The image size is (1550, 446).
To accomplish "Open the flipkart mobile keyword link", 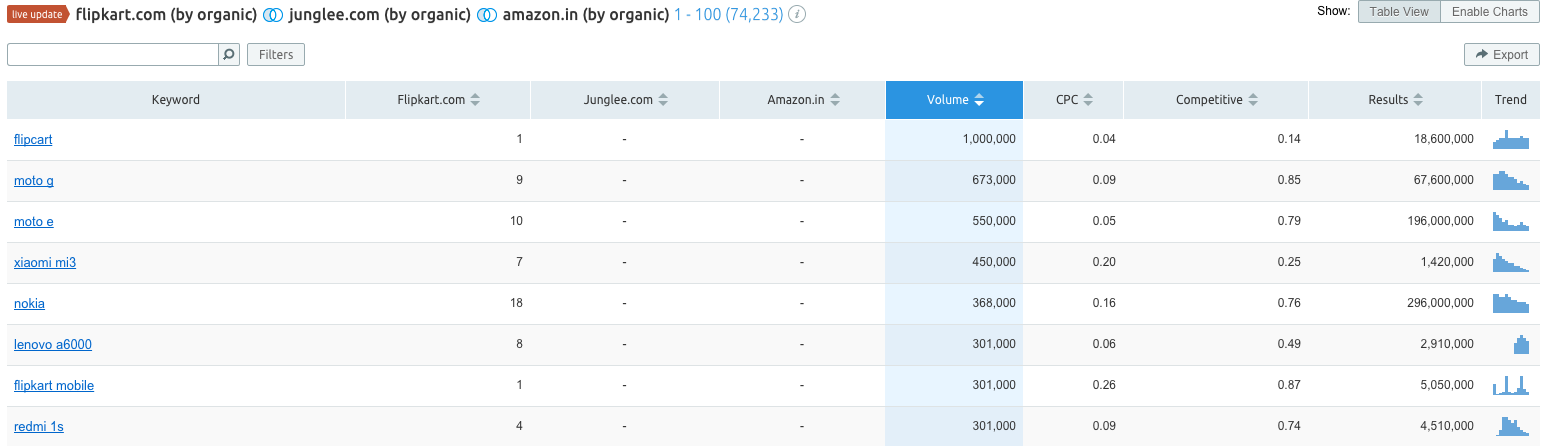I will point(54,385).
